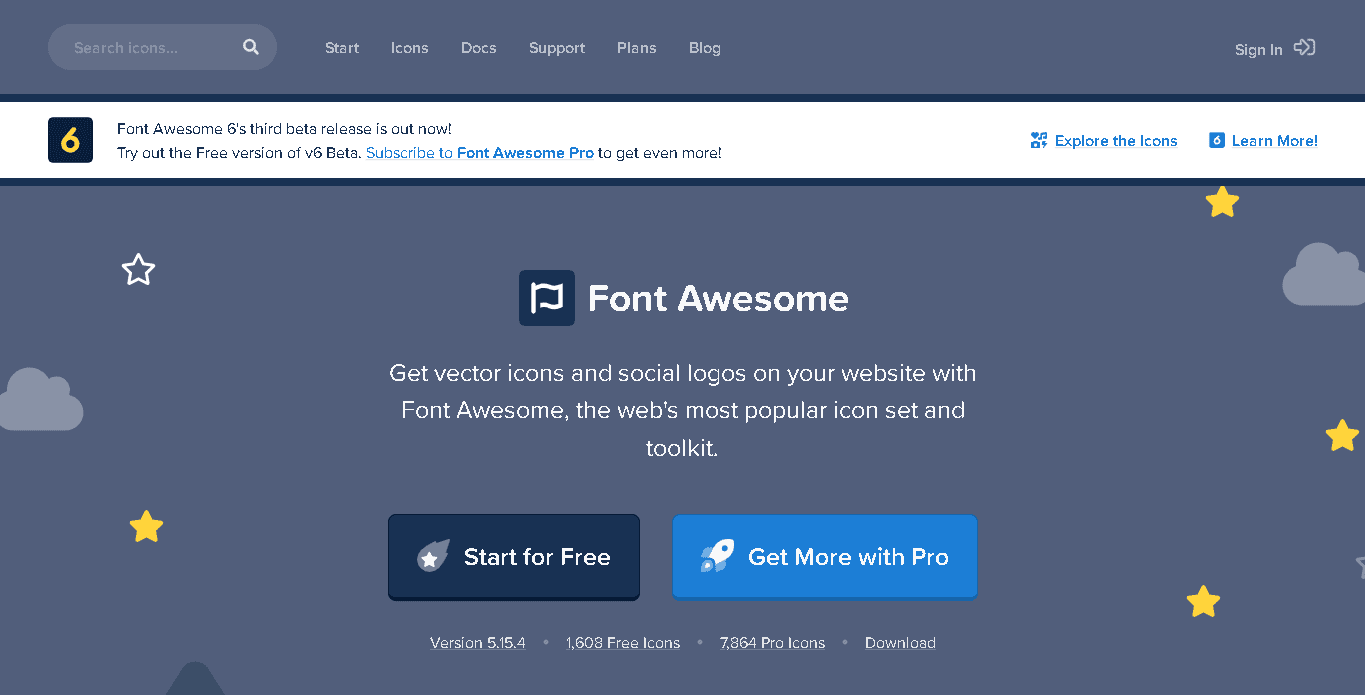Click the yellow 6 beta badge icon
Screen dimensions: 1365x696
pos(70,140)
